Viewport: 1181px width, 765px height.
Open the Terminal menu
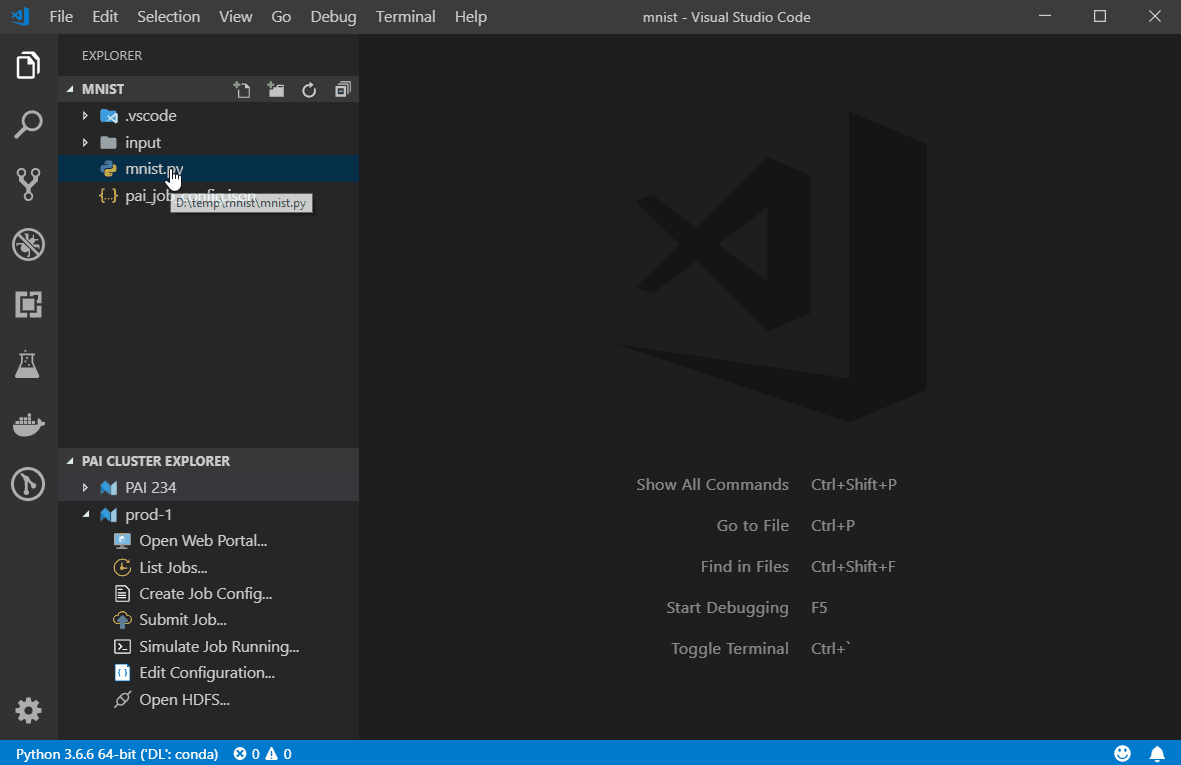pyautogui.click(x=405, y=17)
